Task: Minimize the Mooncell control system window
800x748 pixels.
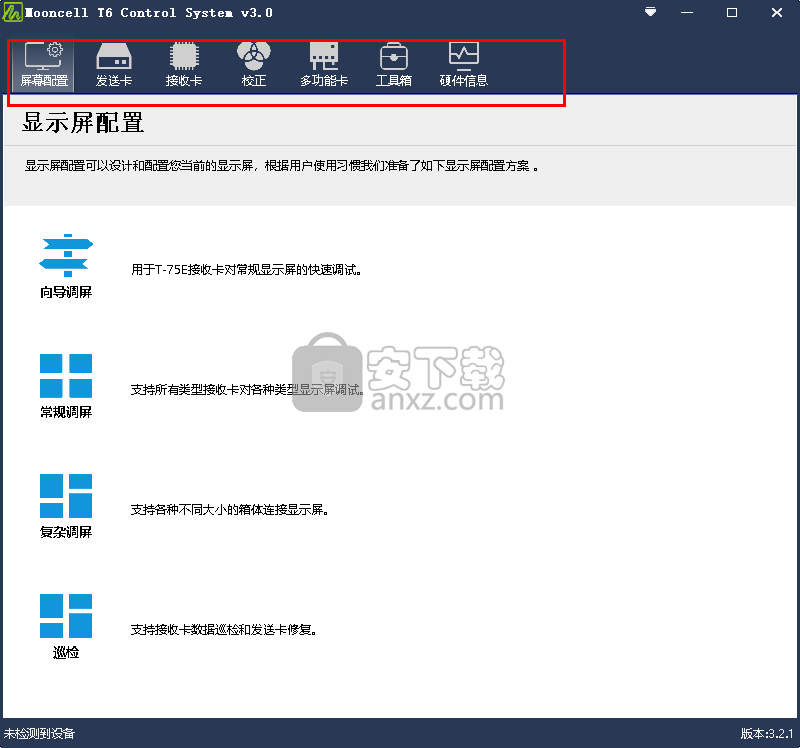Action: tap(687, 13)
